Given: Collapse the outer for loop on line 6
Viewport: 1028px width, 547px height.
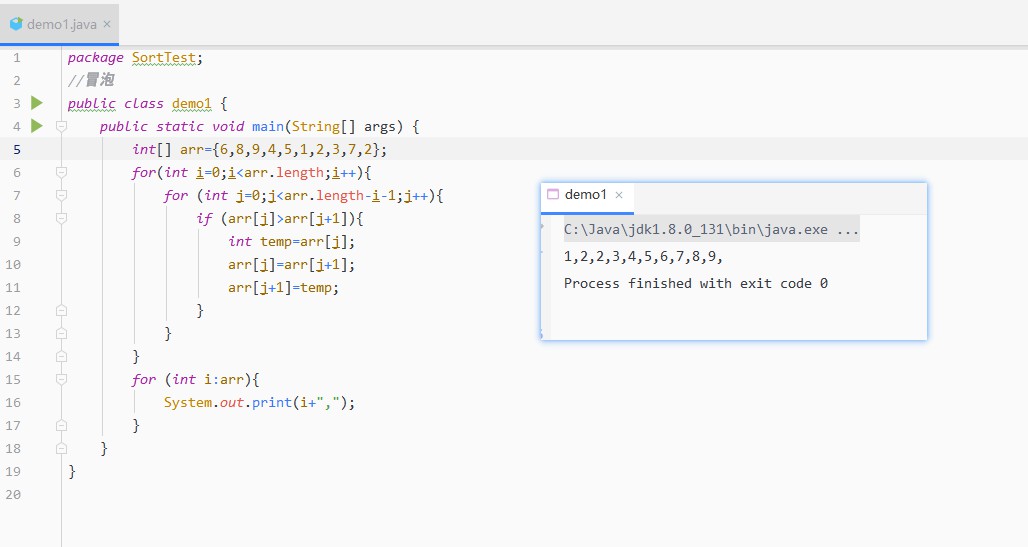Looking at the screenshot, I should pyautogui.click(x=61, y=172).
